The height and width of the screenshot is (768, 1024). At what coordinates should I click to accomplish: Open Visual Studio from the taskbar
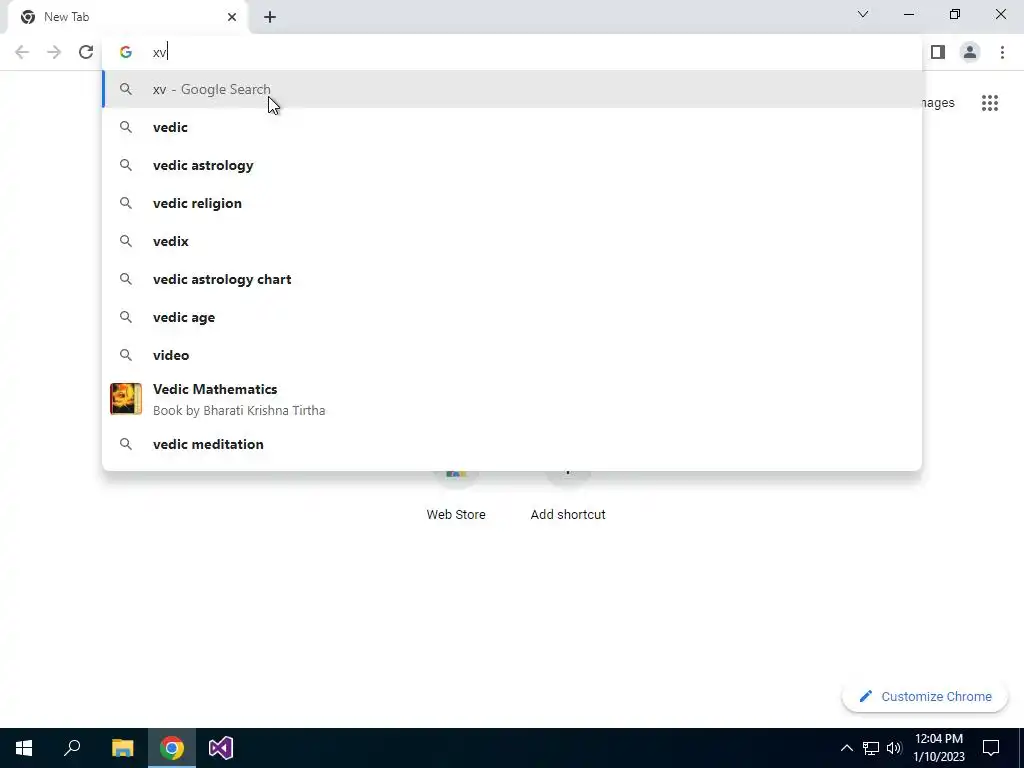(221, 748)
